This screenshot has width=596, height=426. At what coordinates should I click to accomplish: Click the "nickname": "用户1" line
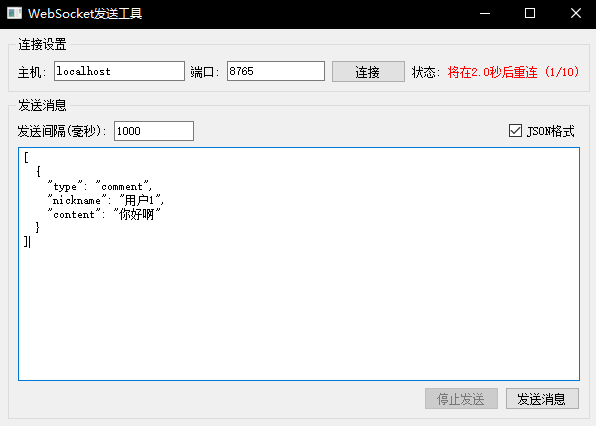pyautogui.click(x=106, y=200)
